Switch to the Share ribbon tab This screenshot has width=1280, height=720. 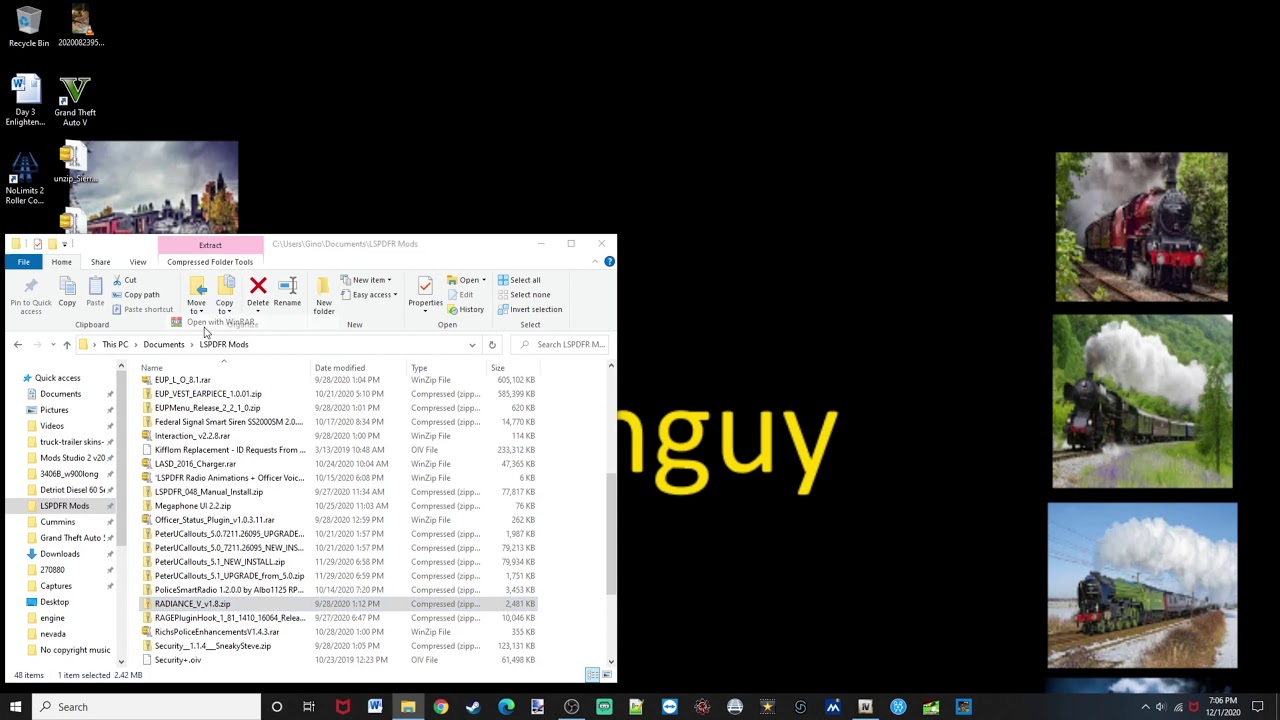100,262
